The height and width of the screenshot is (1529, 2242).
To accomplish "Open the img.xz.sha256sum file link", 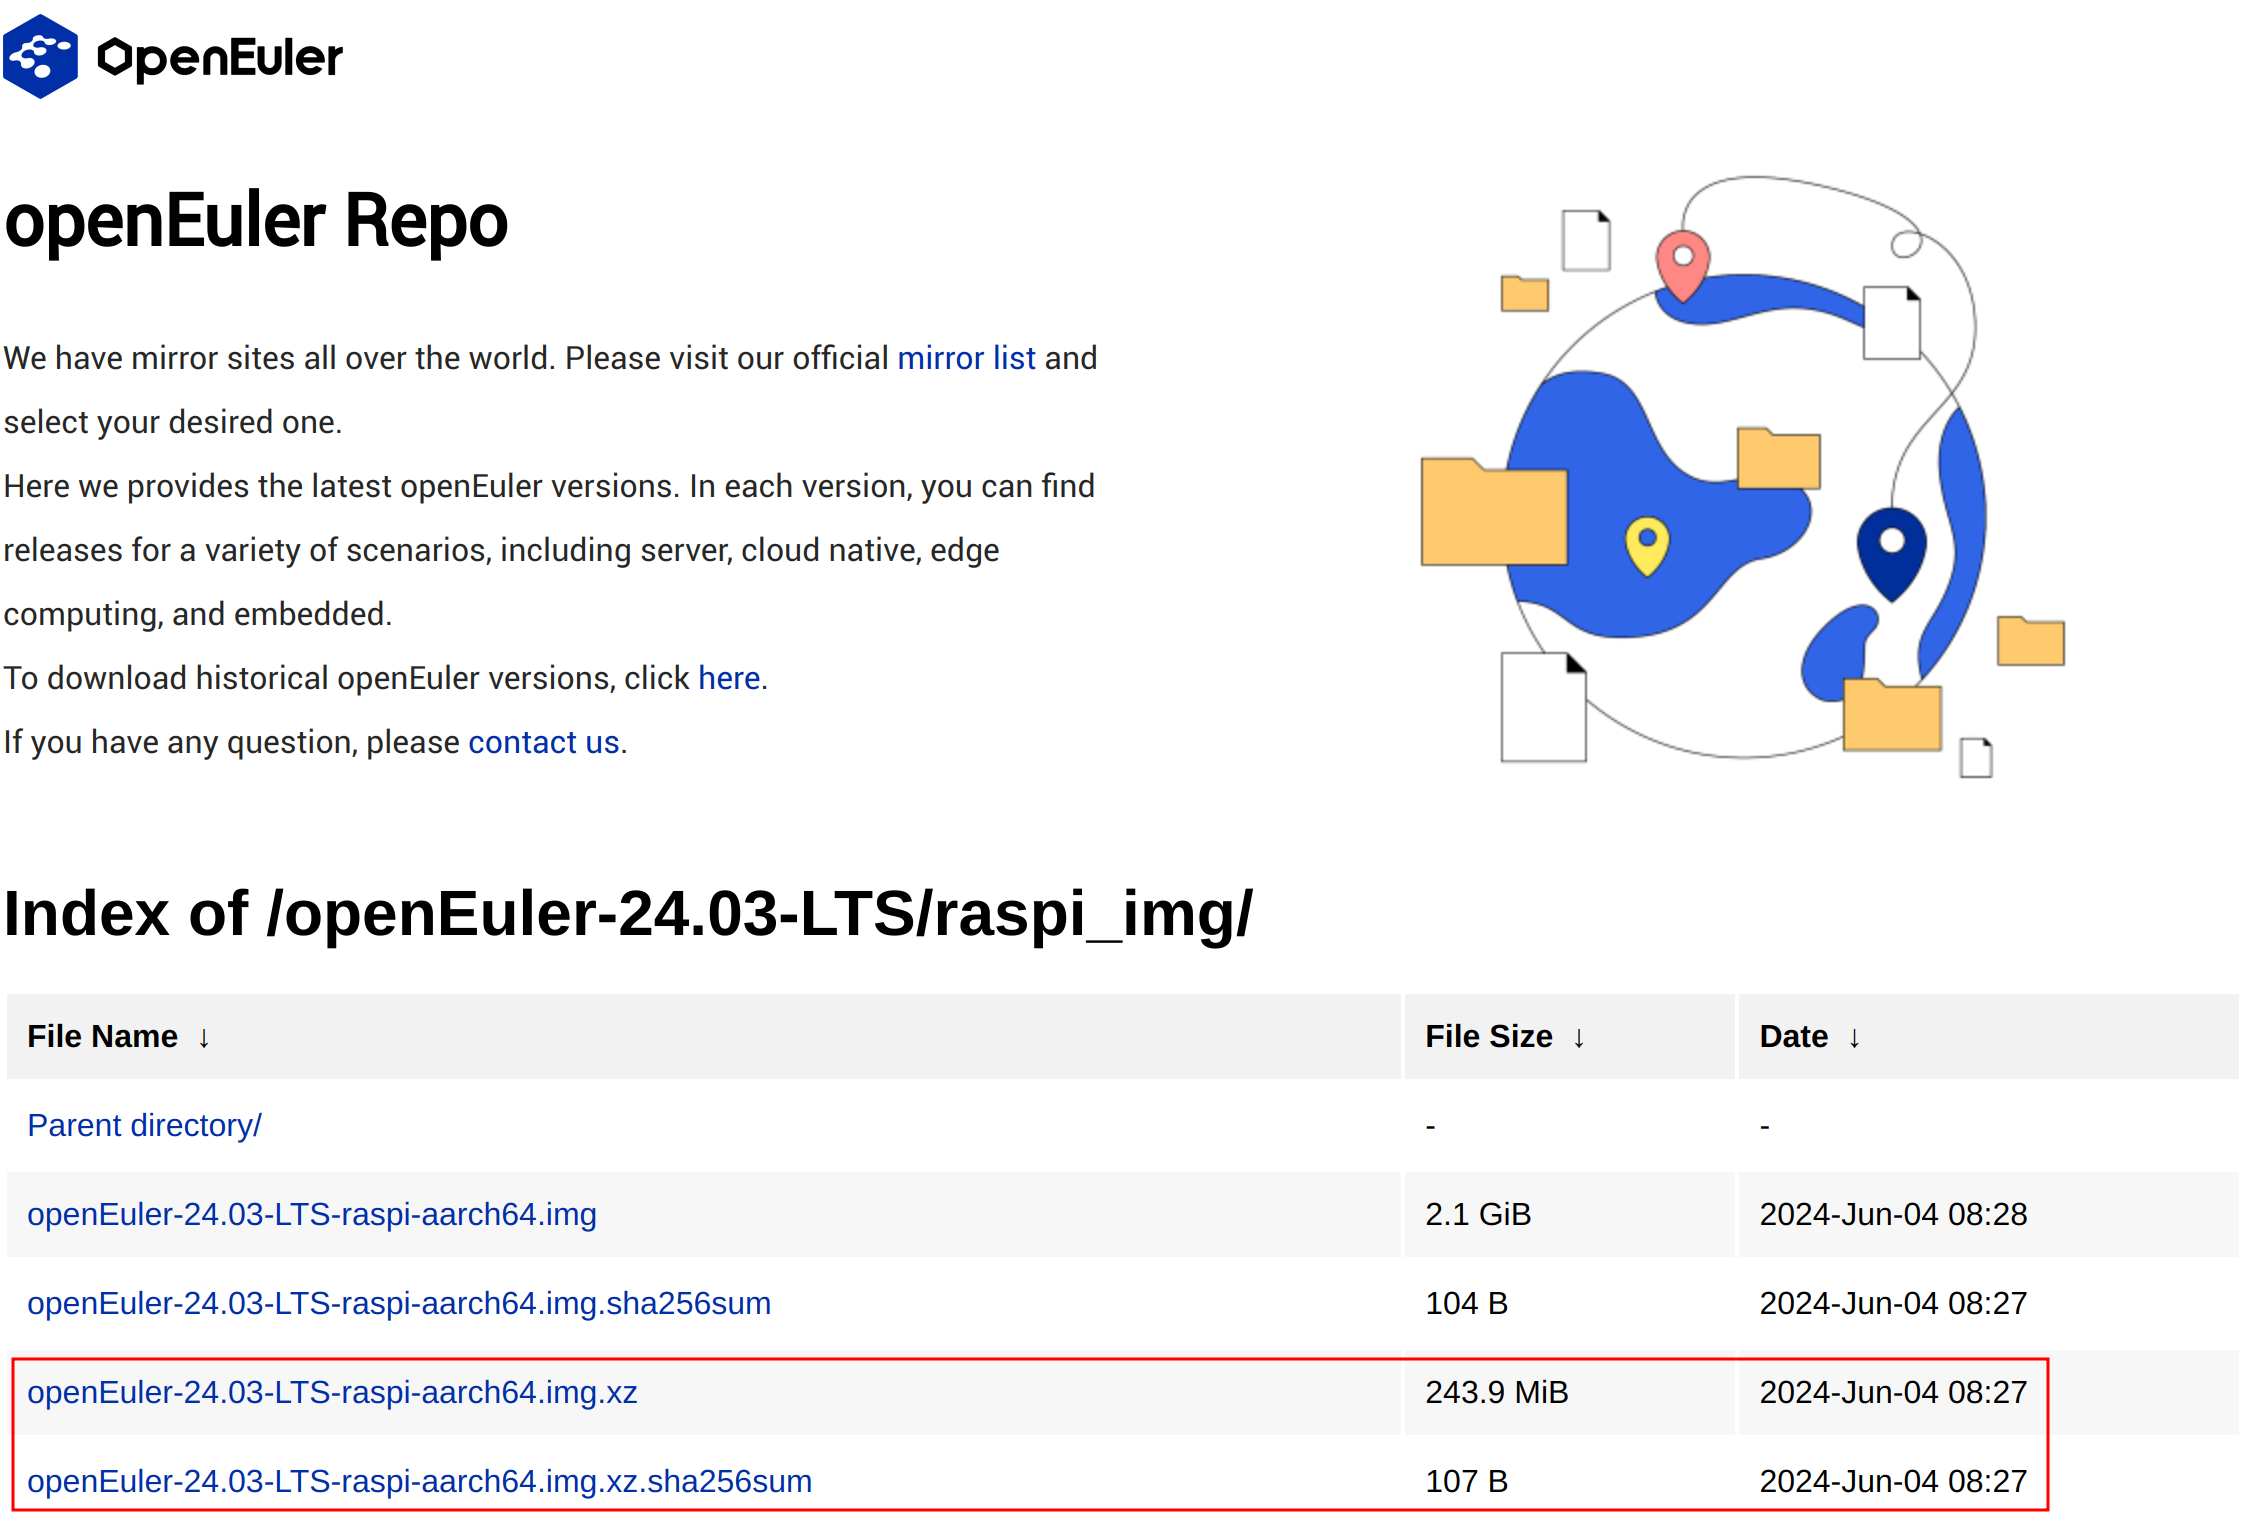I will 419,1481.
